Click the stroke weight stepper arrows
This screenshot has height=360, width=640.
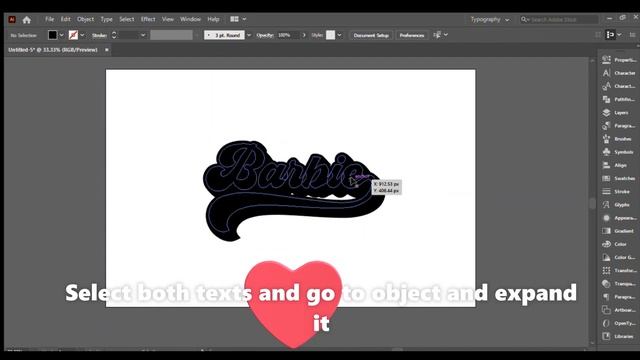tap(114, 35)
